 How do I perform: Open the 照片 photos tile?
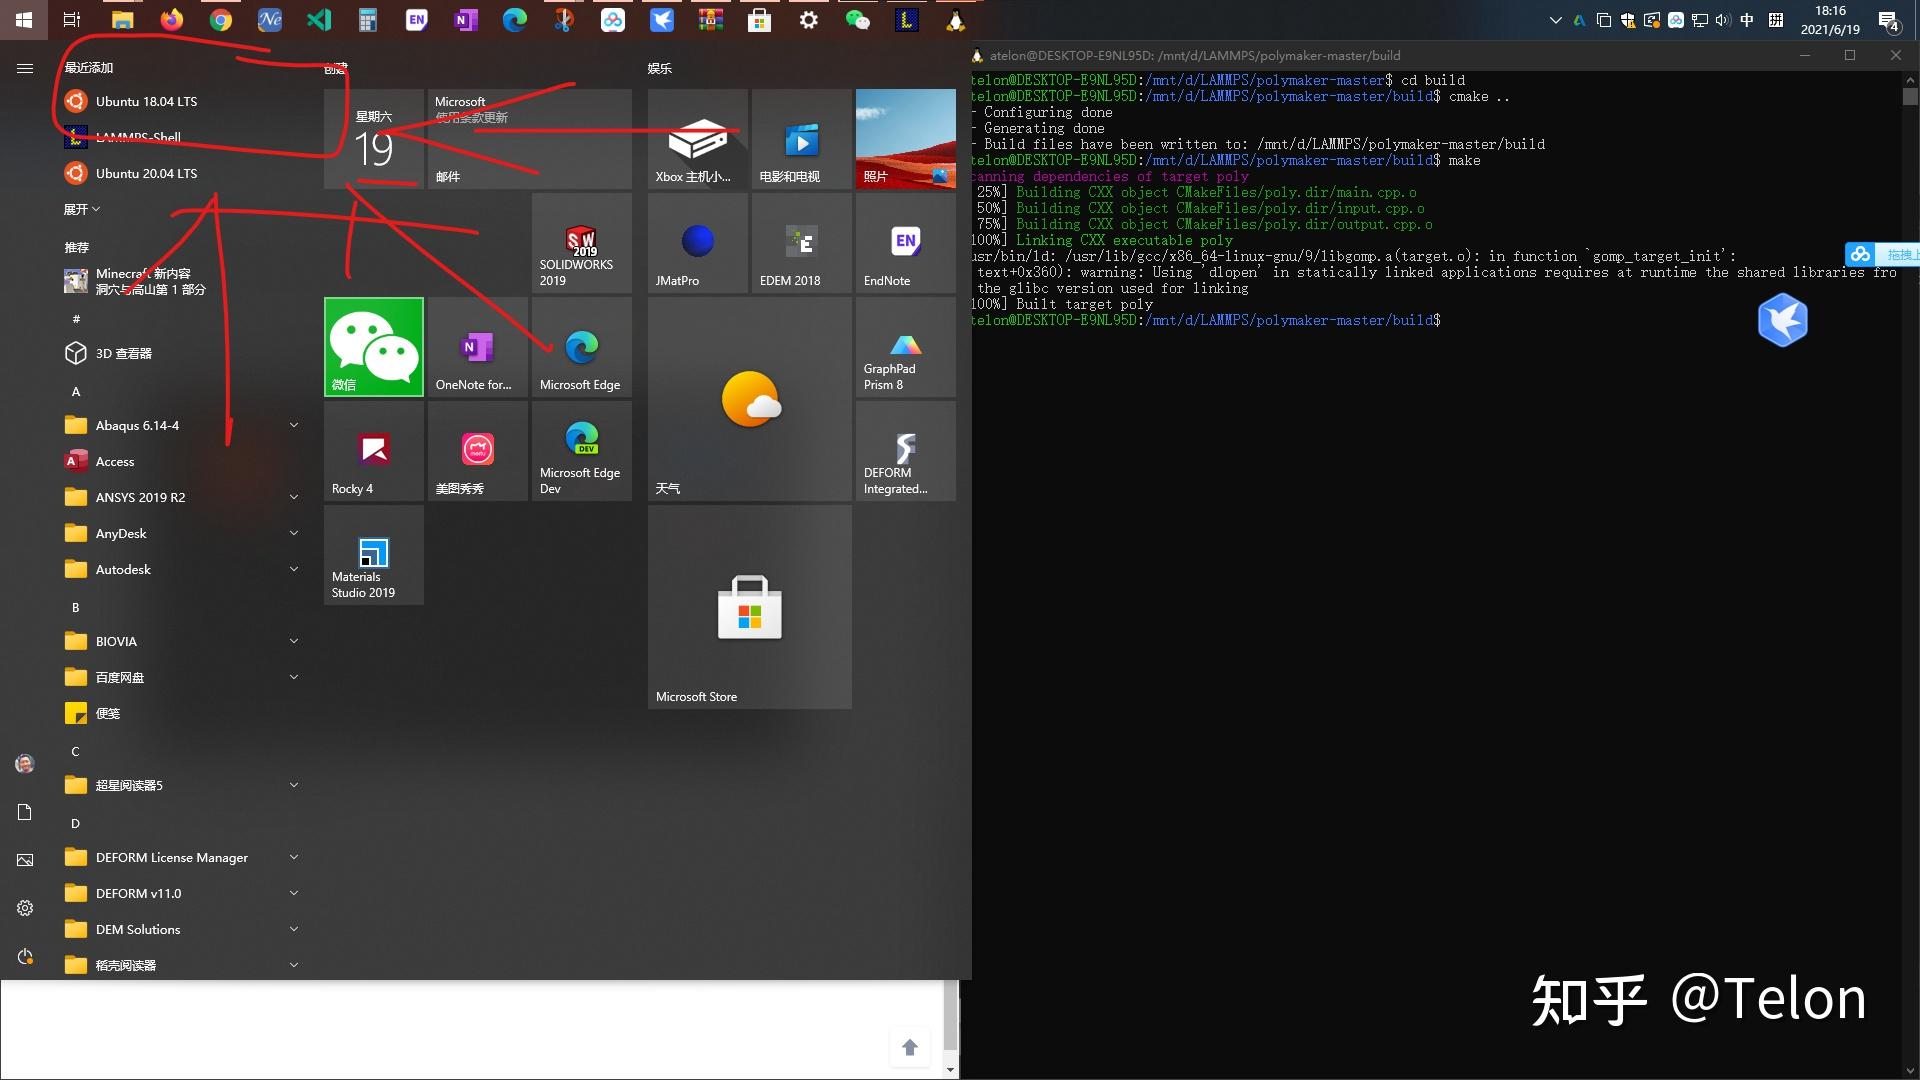[906, 139]
